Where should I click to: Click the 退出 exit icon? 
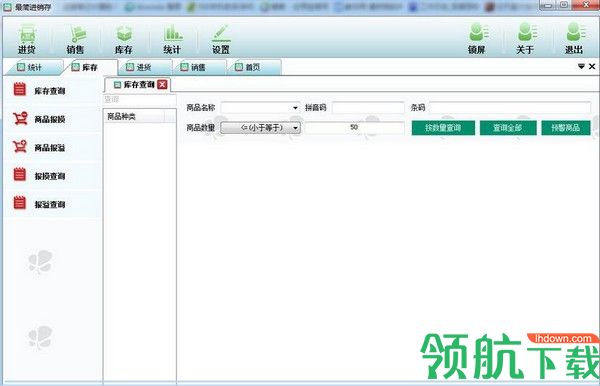(x=574, y=38)
